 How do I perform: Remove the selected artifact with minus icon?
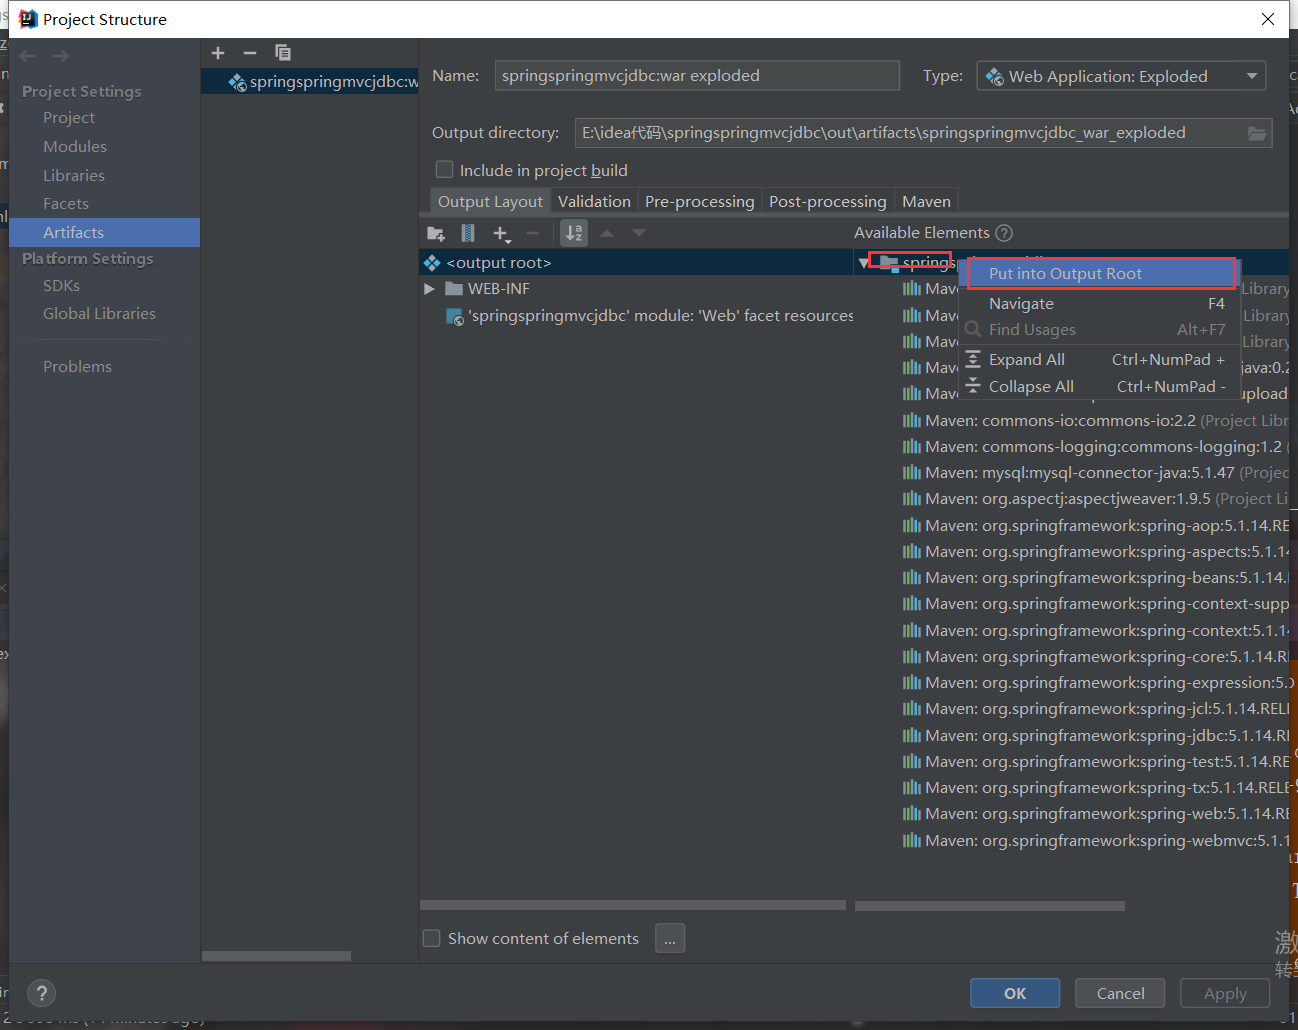click(x=250, y=53)
